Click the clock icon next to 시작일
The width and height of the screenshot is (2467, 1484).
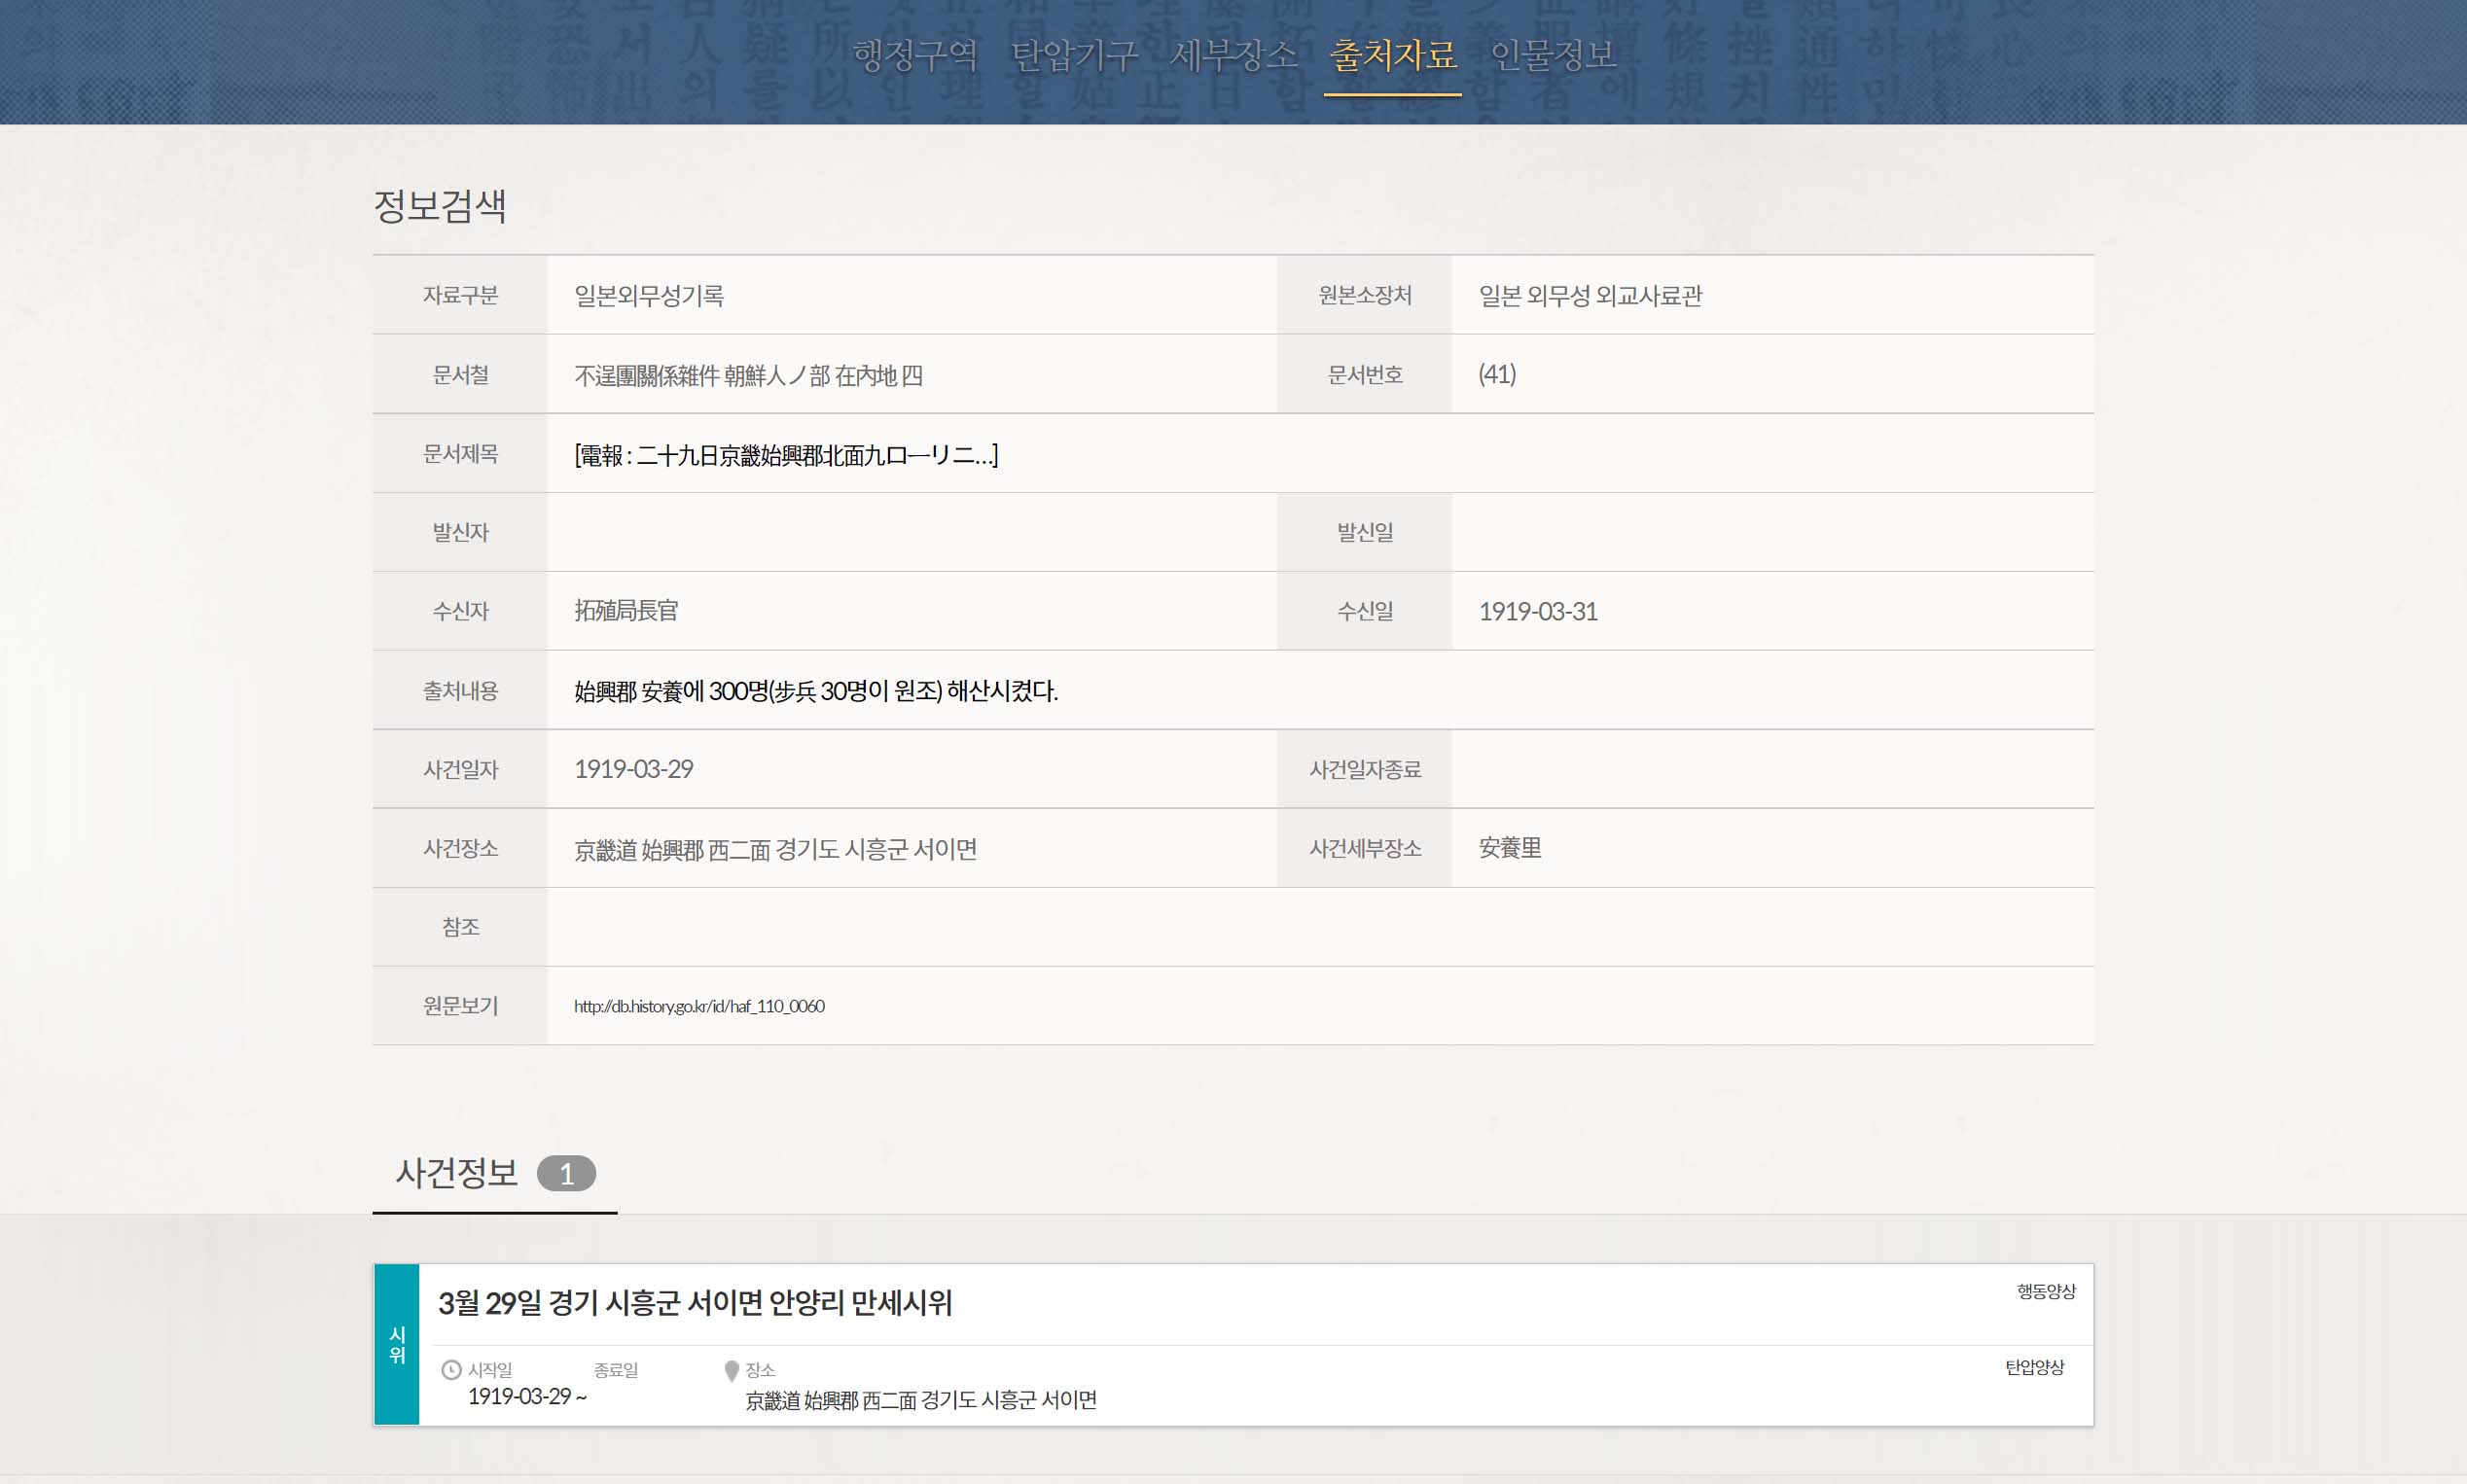click(x=451, y=1370)
